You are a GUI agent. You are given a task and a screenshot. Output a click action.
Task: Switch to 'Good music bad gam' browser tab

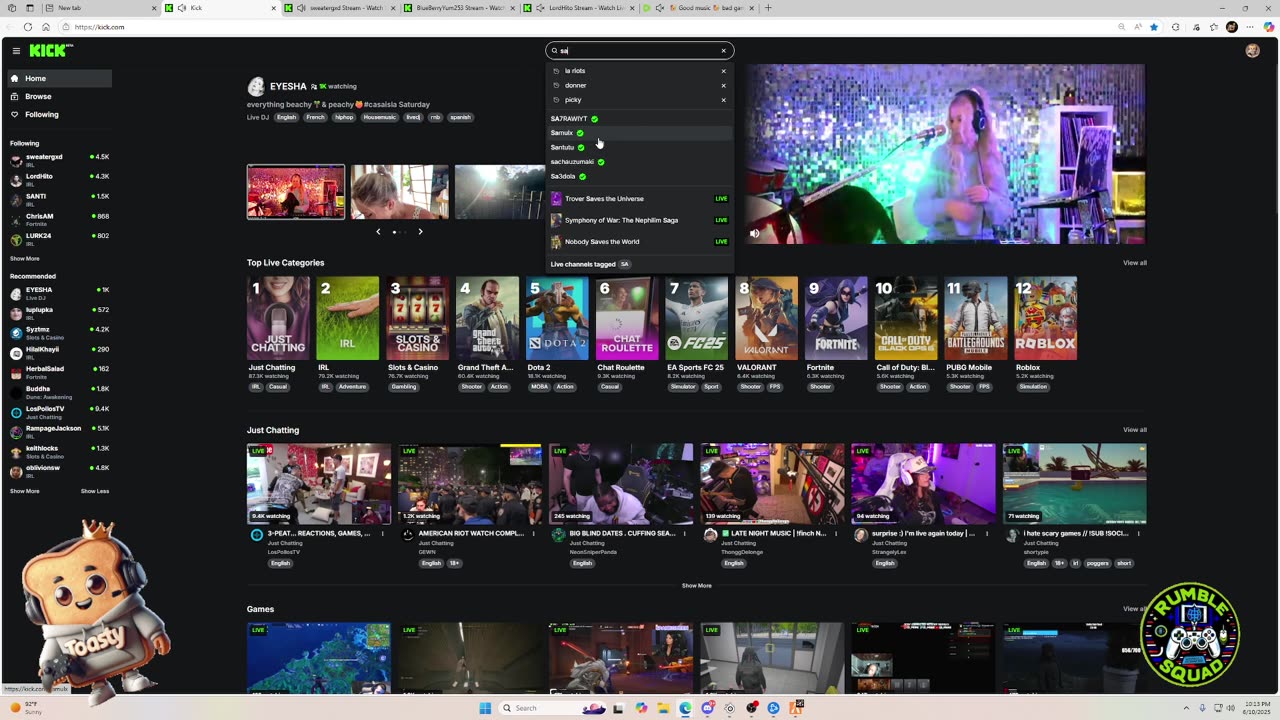click(700, 8)
